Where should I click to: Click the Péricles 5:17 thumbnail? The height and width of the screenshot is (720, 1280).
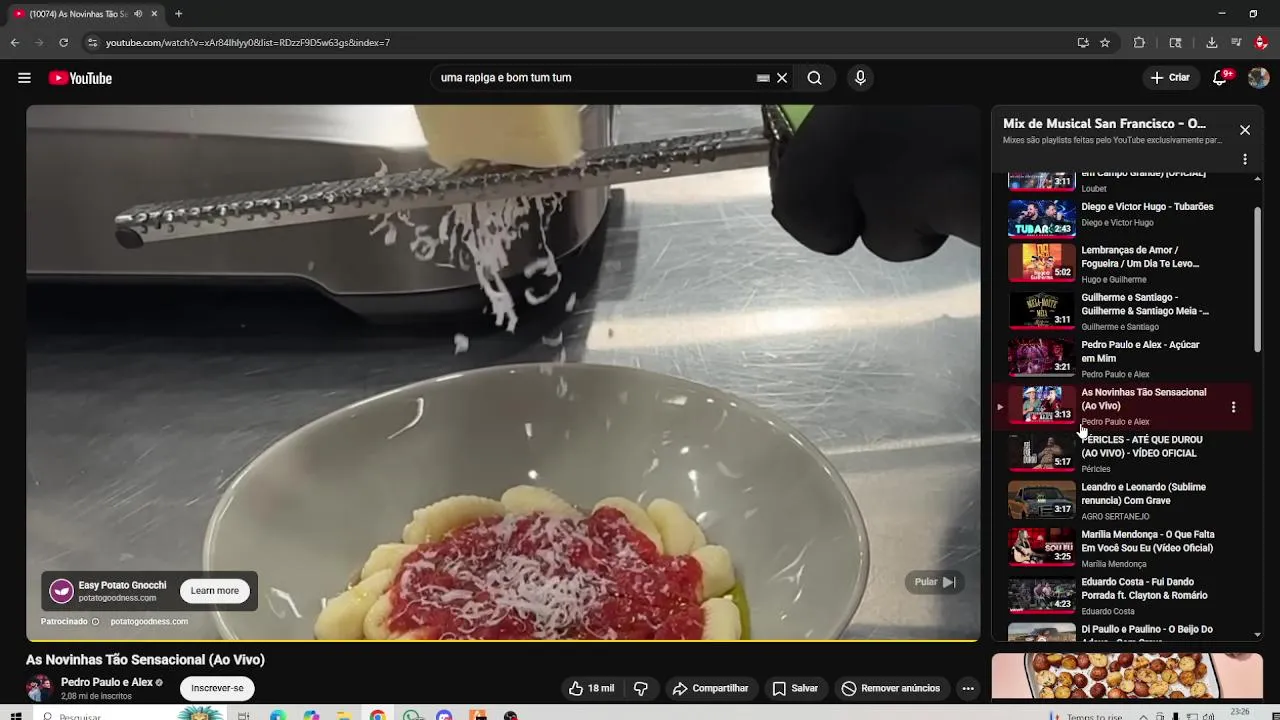(x=1041, y=454)
